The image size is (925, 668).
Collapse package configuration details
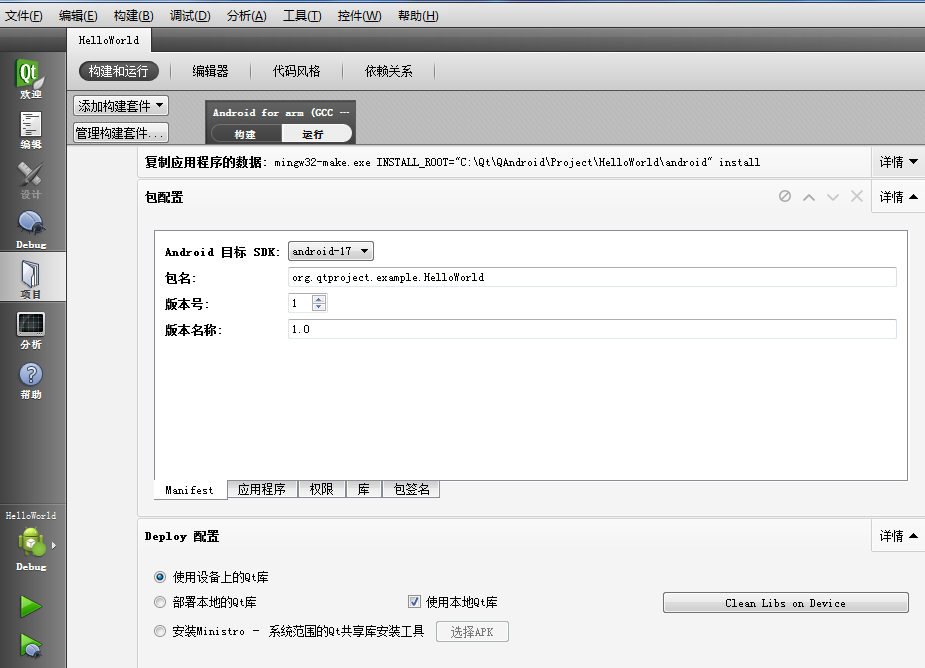898,197
